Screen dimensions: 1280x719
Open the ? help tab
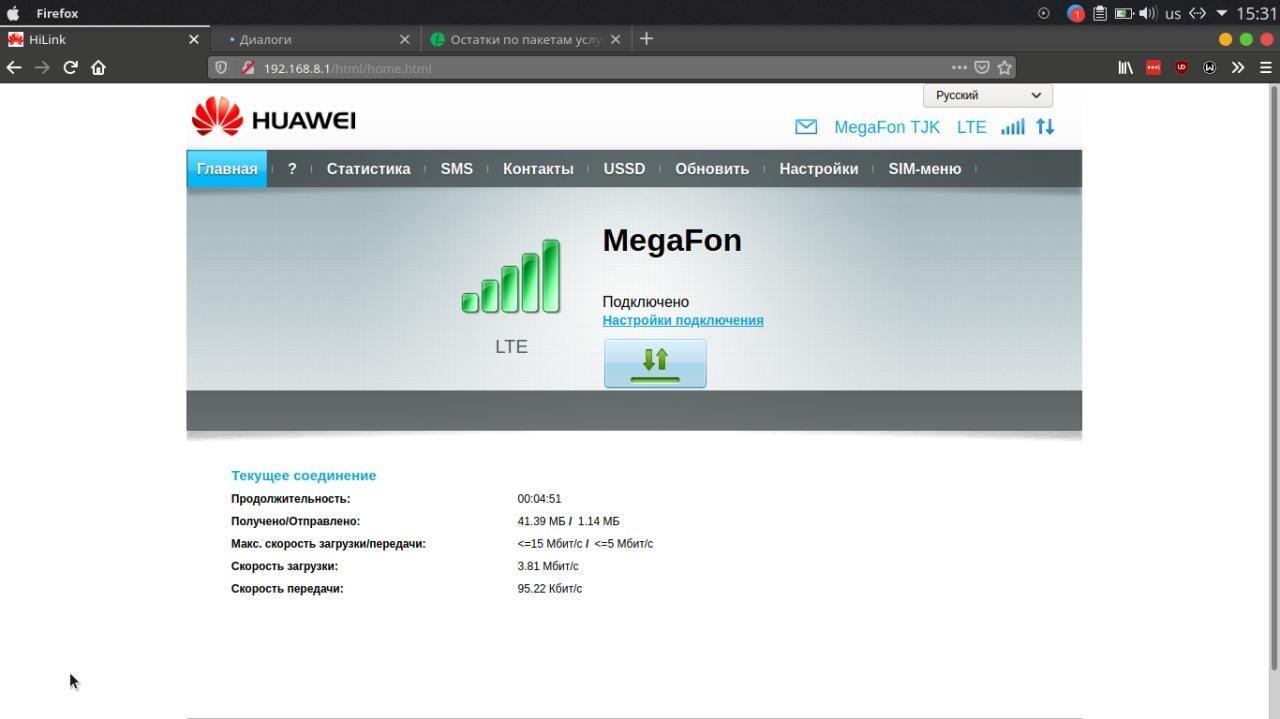(x=292, y=169)
